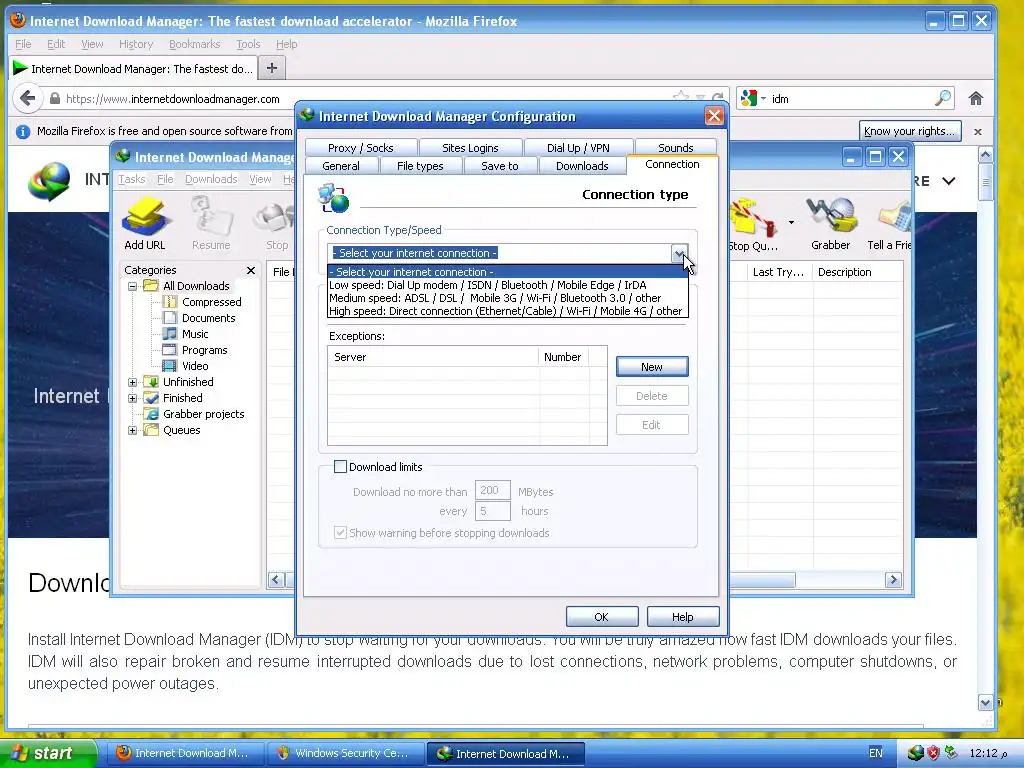Open Firefox Bookmarks menu
The image size is (1024, 768).
point(195,44)
